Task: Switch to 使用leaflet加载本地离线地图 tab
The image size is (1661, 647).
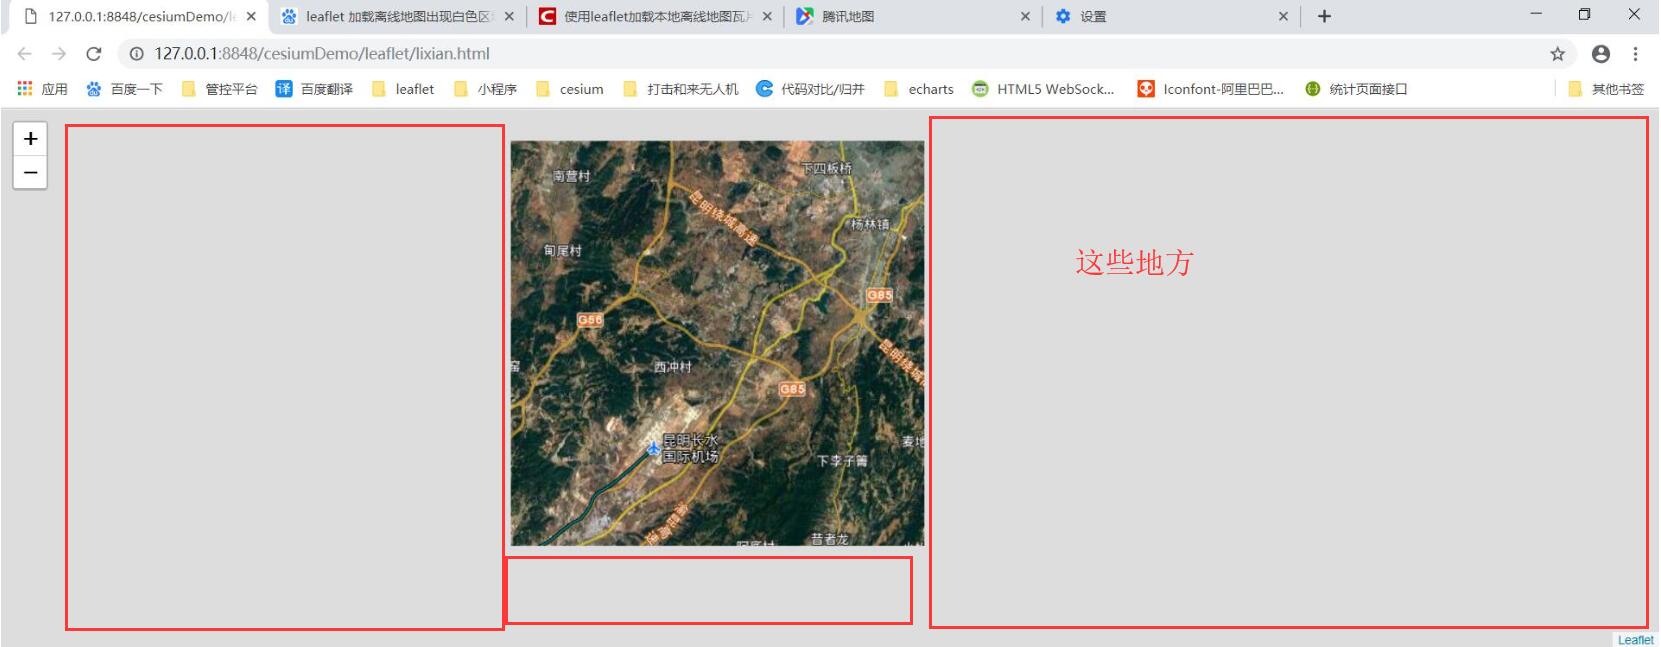Action: pyautogui.click(x=656, y=16)
